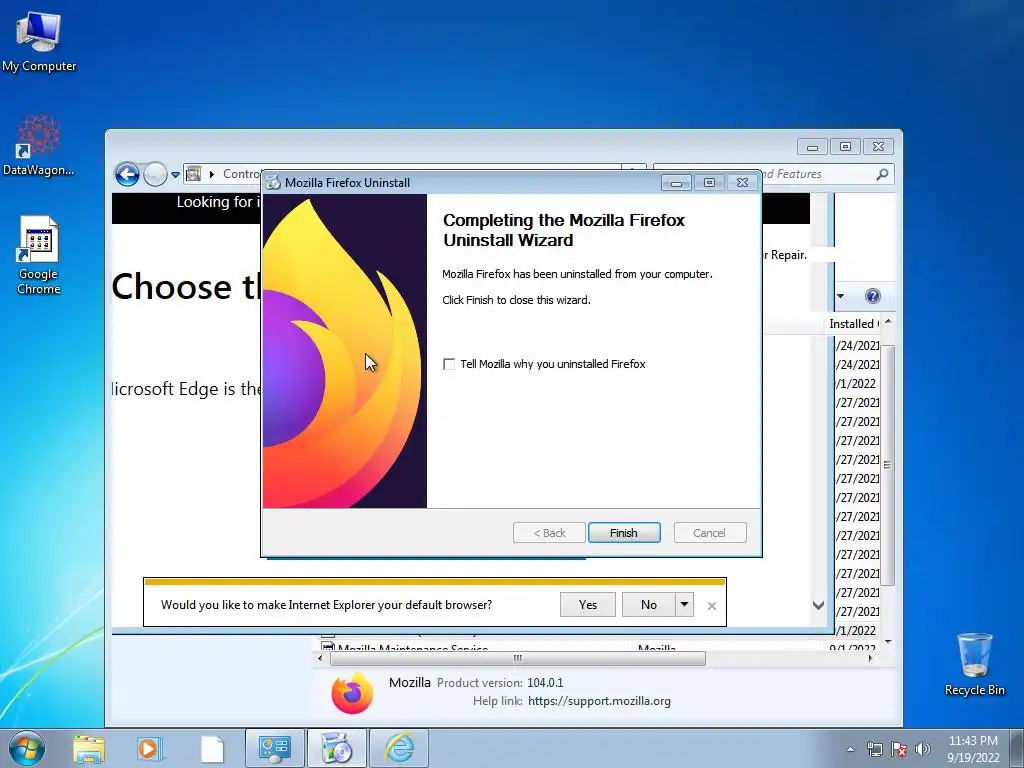Click the horizontal scrollbar in programs list
Screen dimensions: 1024x768
click(517, 658)
